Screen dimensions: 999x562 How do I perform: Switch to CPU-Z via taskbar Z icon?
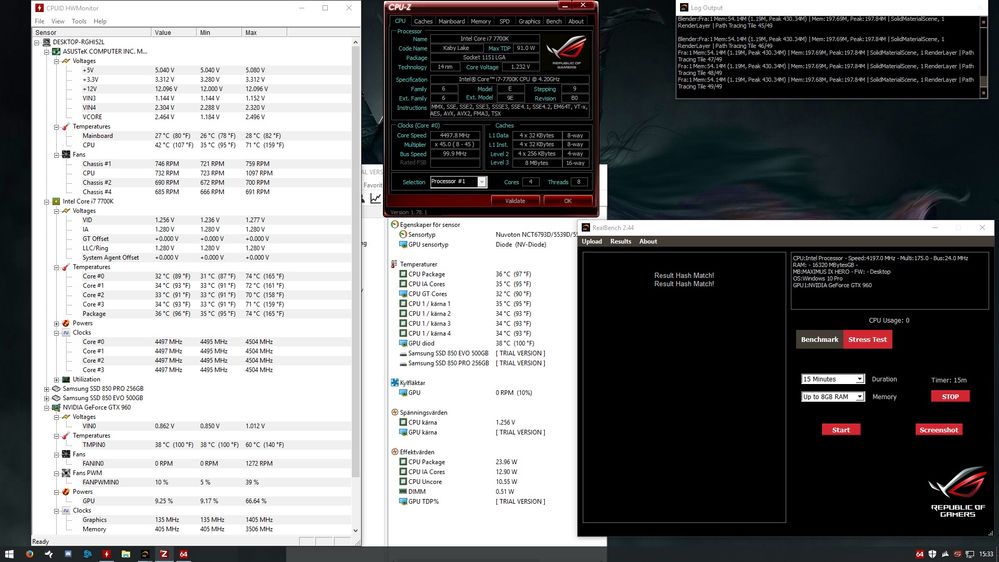[164, 554]
